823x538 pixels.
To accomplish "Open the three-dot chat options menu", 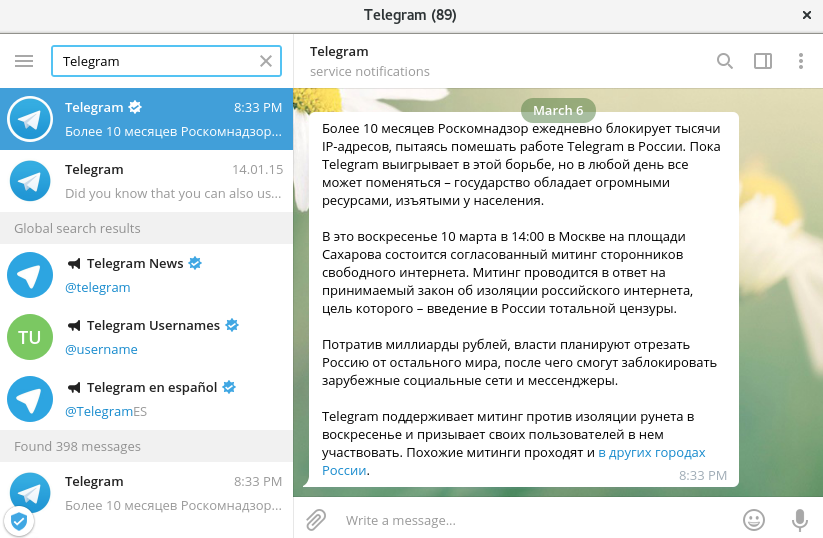I will pos(801,61).
